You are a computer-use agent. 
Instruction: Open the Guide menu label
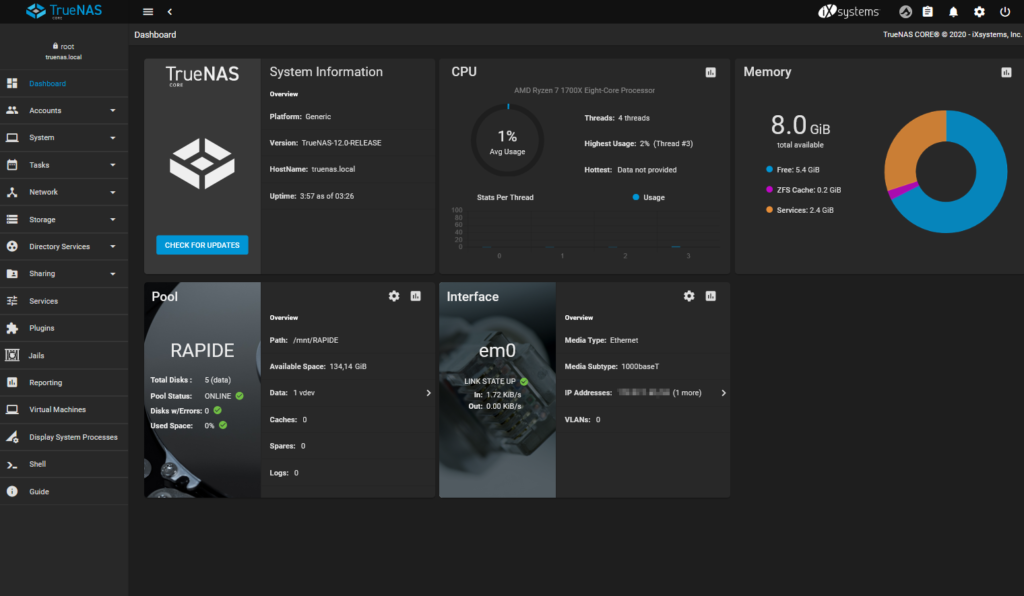click(39, 492)
